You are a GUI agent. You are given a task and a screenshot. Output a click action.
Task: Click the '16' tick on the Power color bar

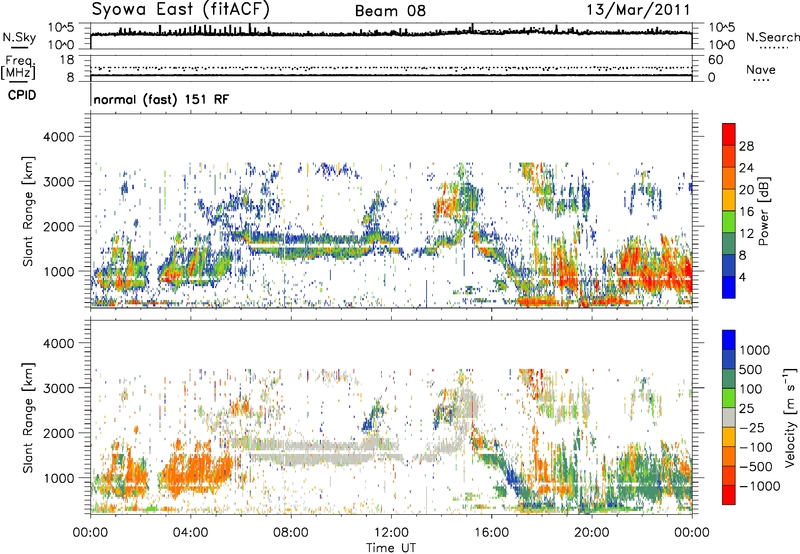(x=746, y=212)
